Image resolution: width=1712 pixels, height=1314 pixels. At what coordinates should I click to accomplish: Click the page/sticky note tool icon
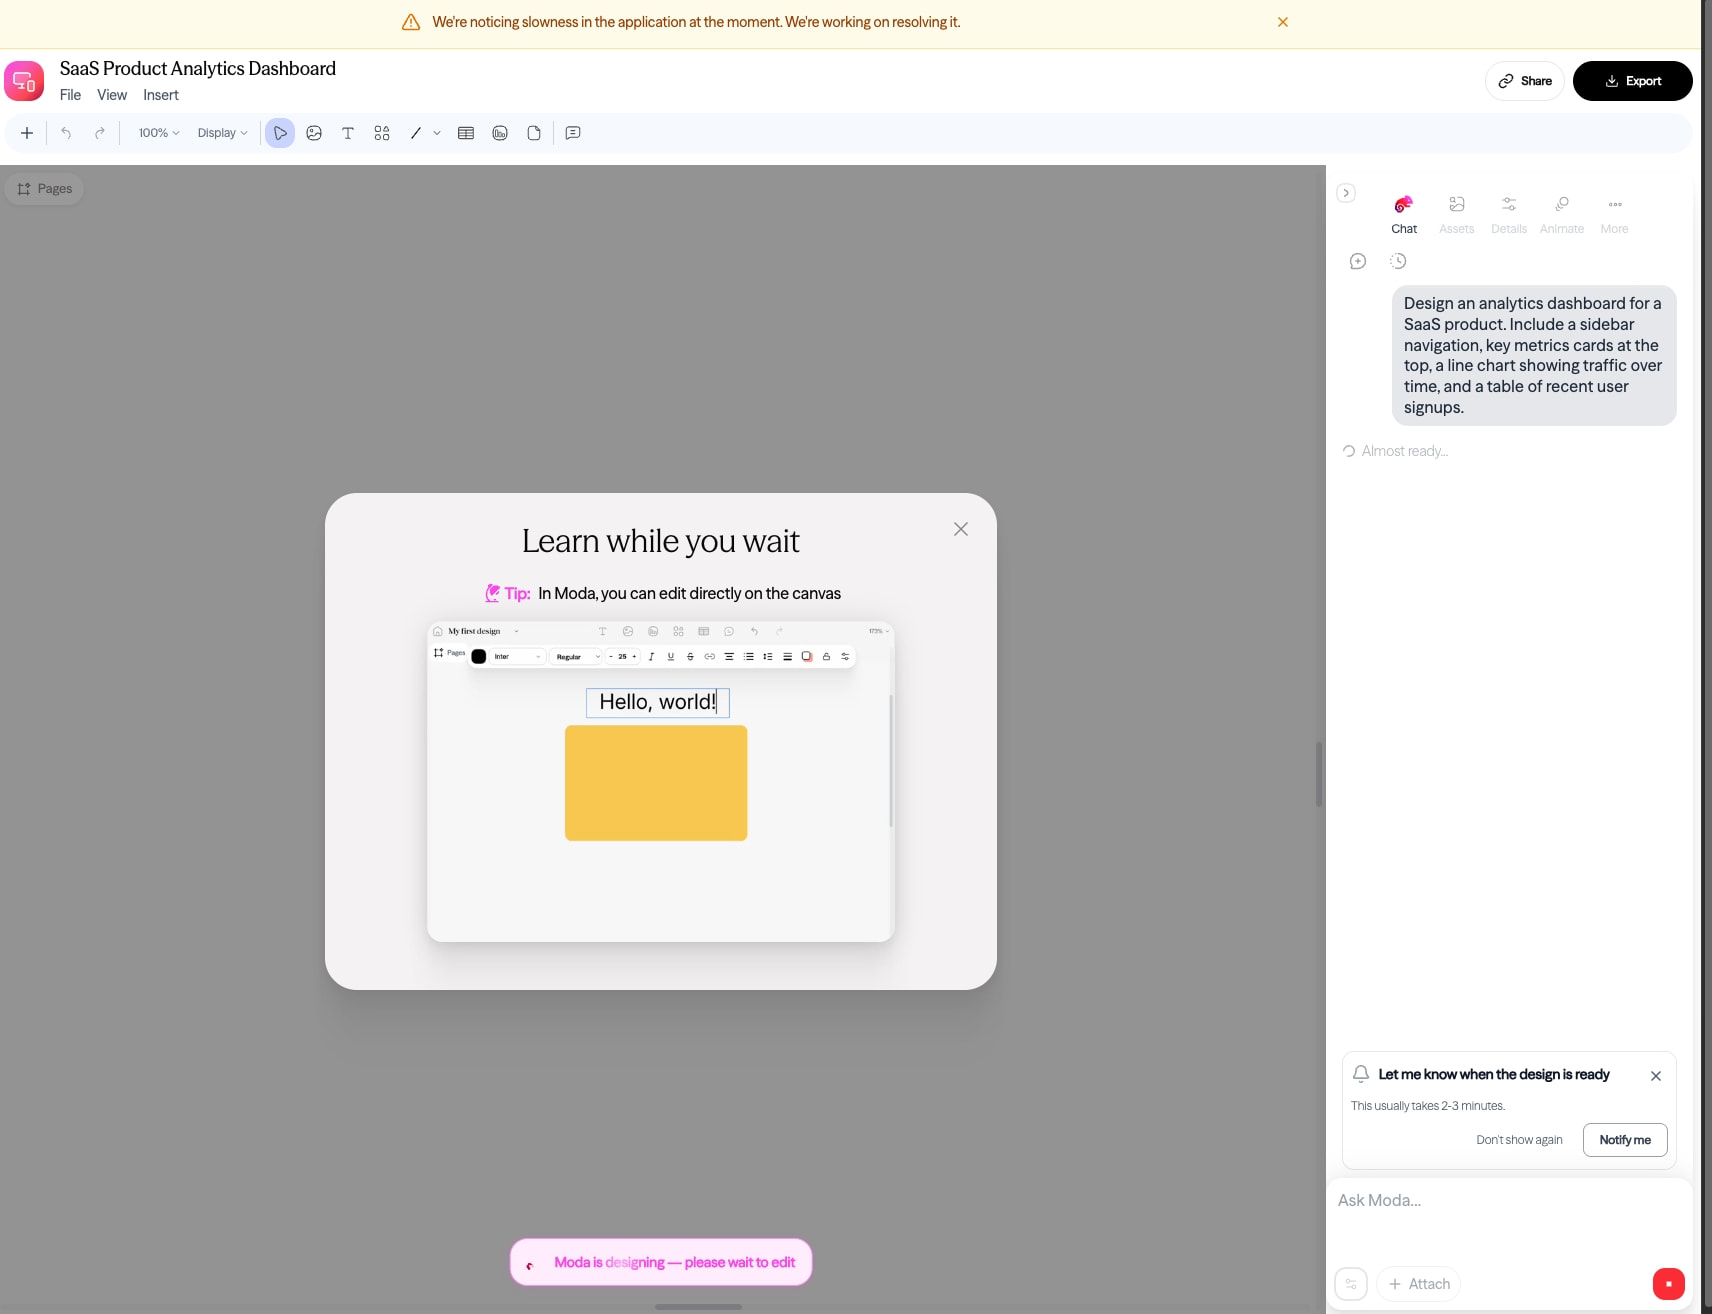534,133
